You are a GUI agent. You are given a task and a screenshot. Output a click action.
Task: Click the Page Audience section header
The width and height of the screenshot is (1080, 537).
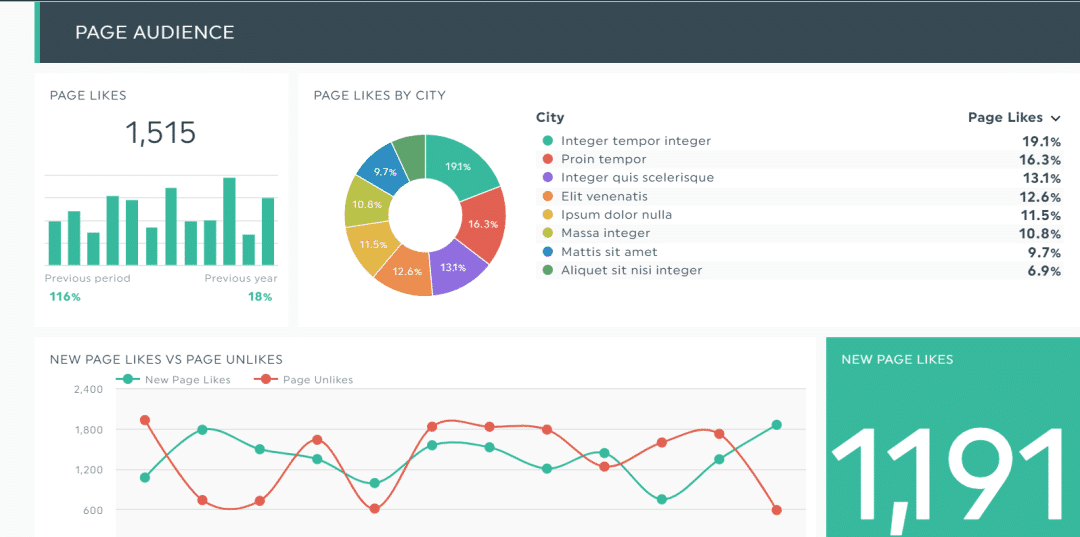(x=155, y=32)
